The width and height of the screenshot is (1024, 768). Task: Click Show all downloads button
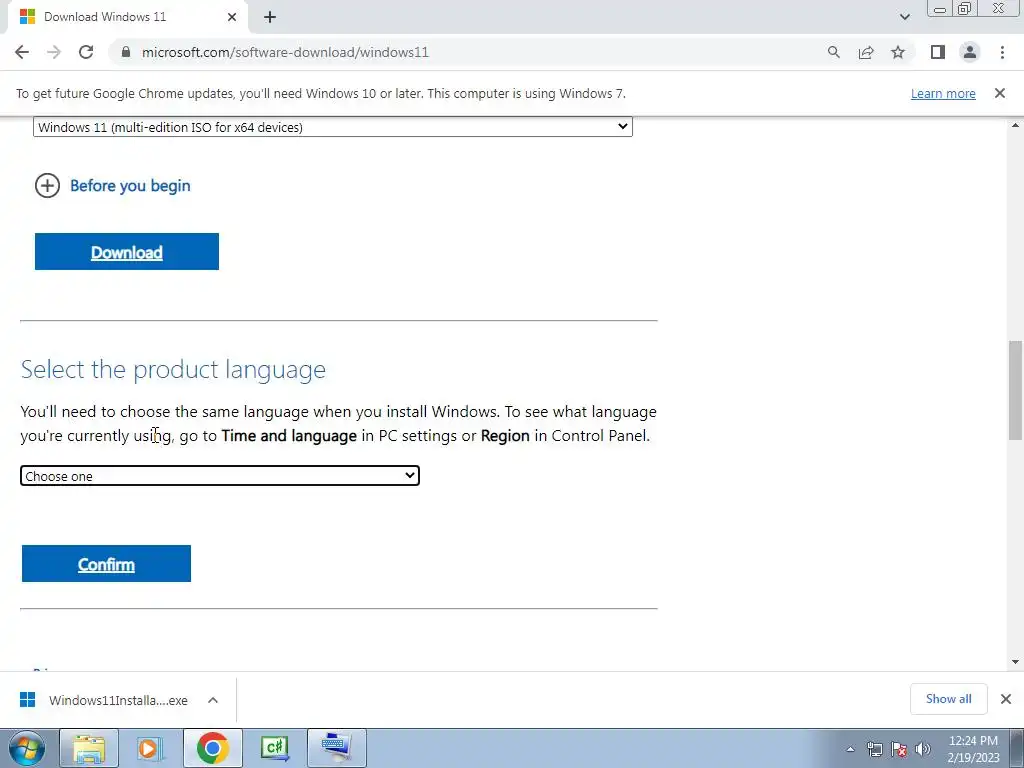pos(949,699)
